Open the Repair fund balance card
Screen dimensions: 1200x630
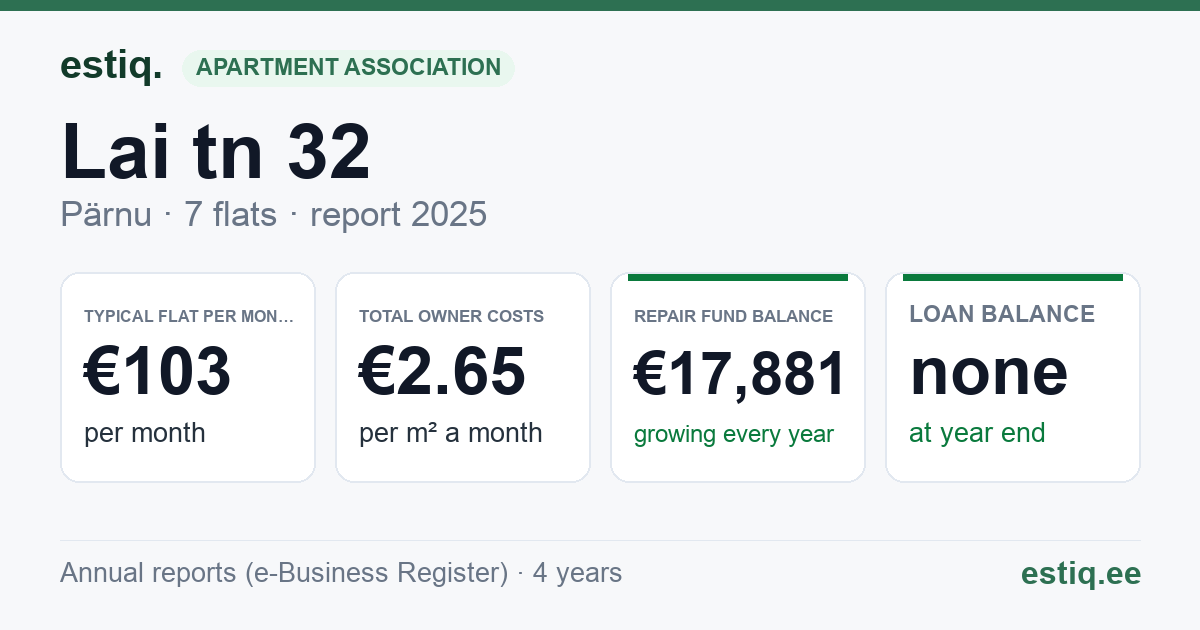[x=738, y=377]
